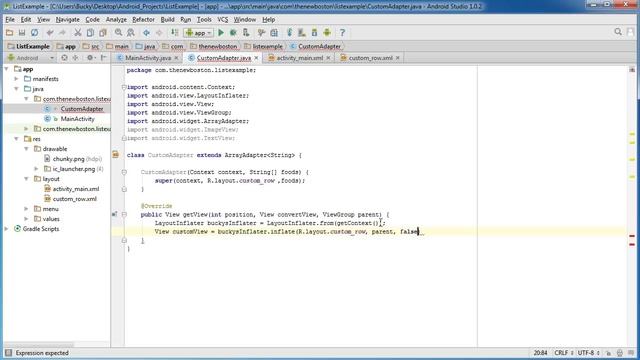Open the AVD Manager icon
The image size is (640, 360).
pos(302,33)
